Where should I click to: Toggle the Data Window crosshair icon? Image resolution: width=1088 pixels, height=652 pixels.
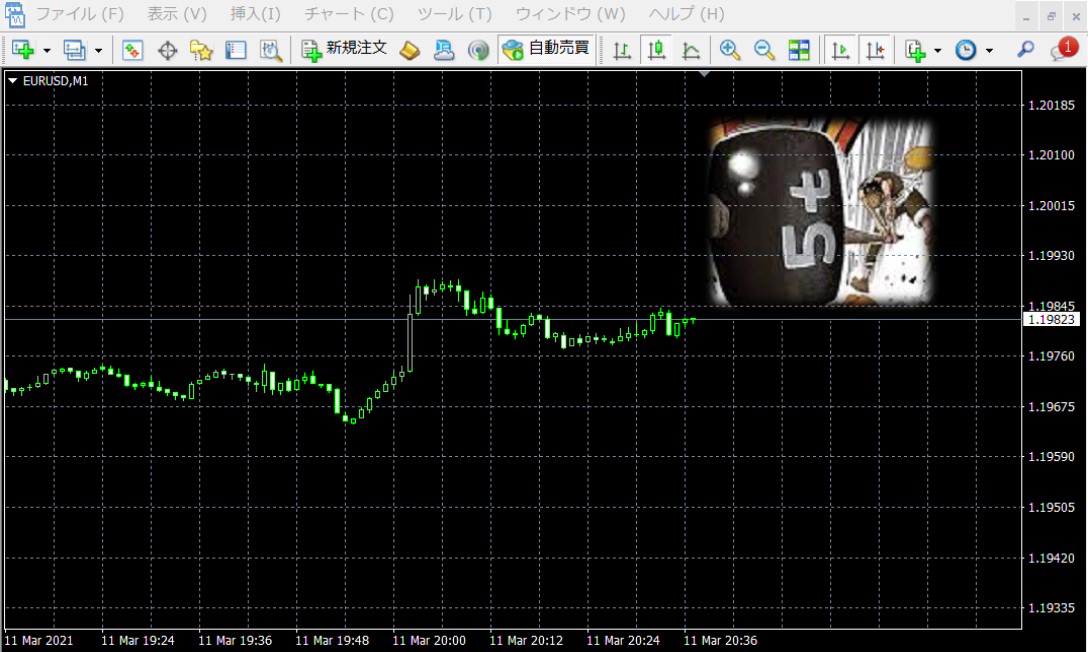167,50
